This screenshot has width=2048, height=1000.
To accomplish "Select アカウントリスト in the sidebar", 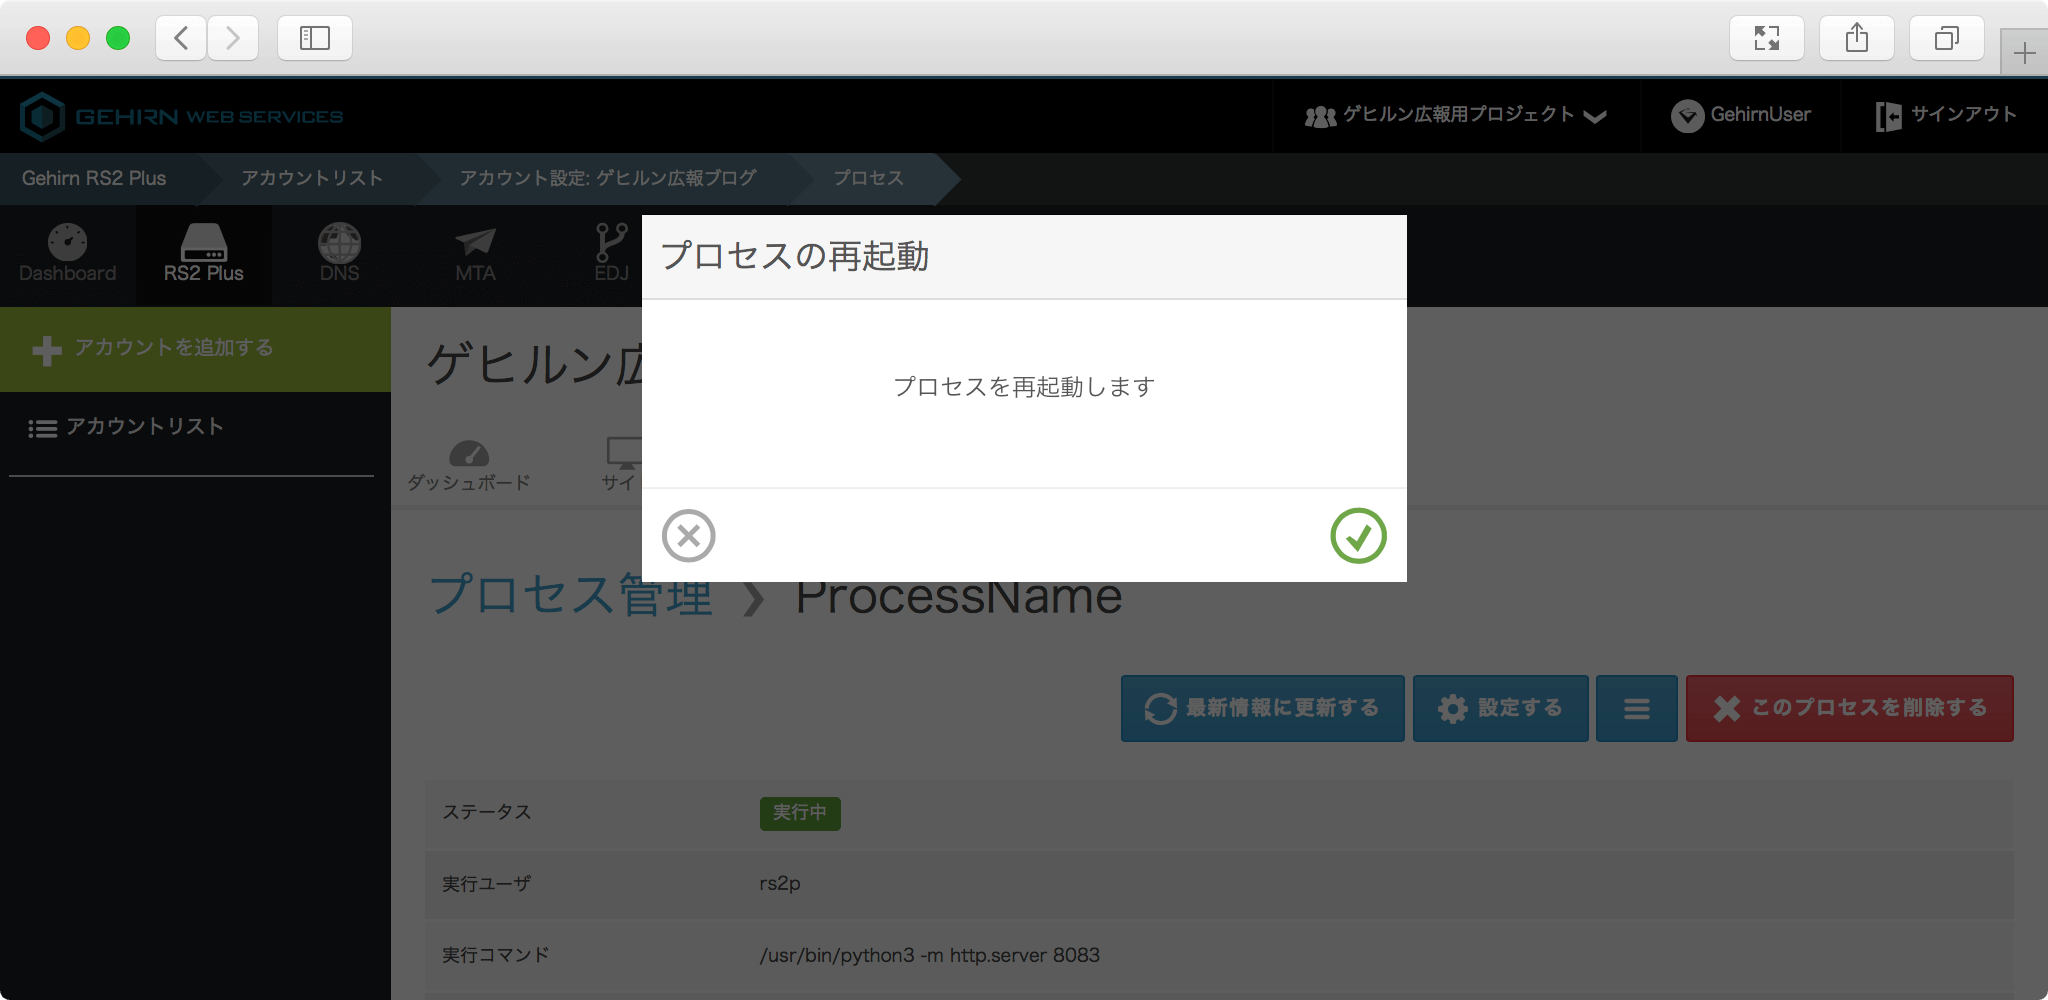I will coord(144,427).
